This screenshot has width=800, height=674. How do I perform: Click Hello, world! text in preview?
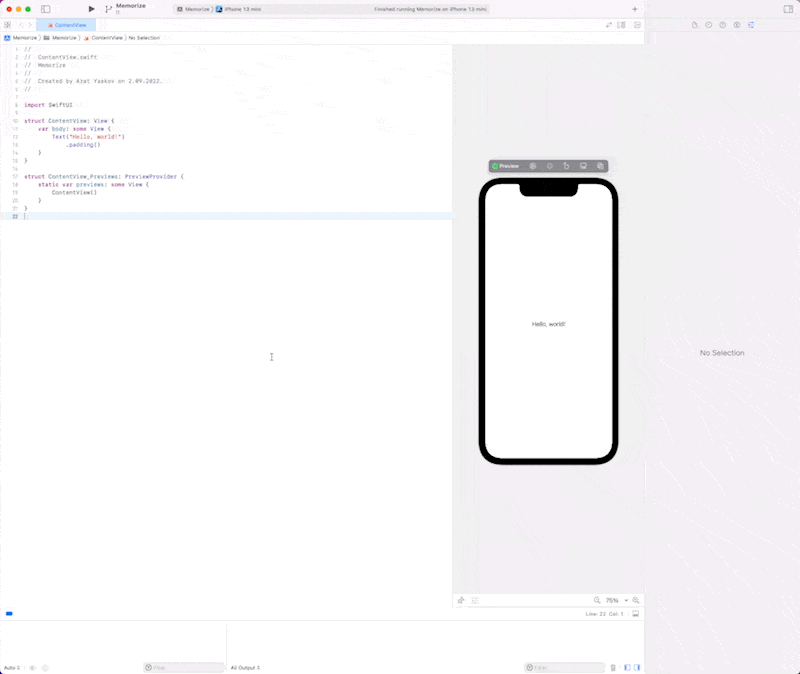tap(548, 324)
